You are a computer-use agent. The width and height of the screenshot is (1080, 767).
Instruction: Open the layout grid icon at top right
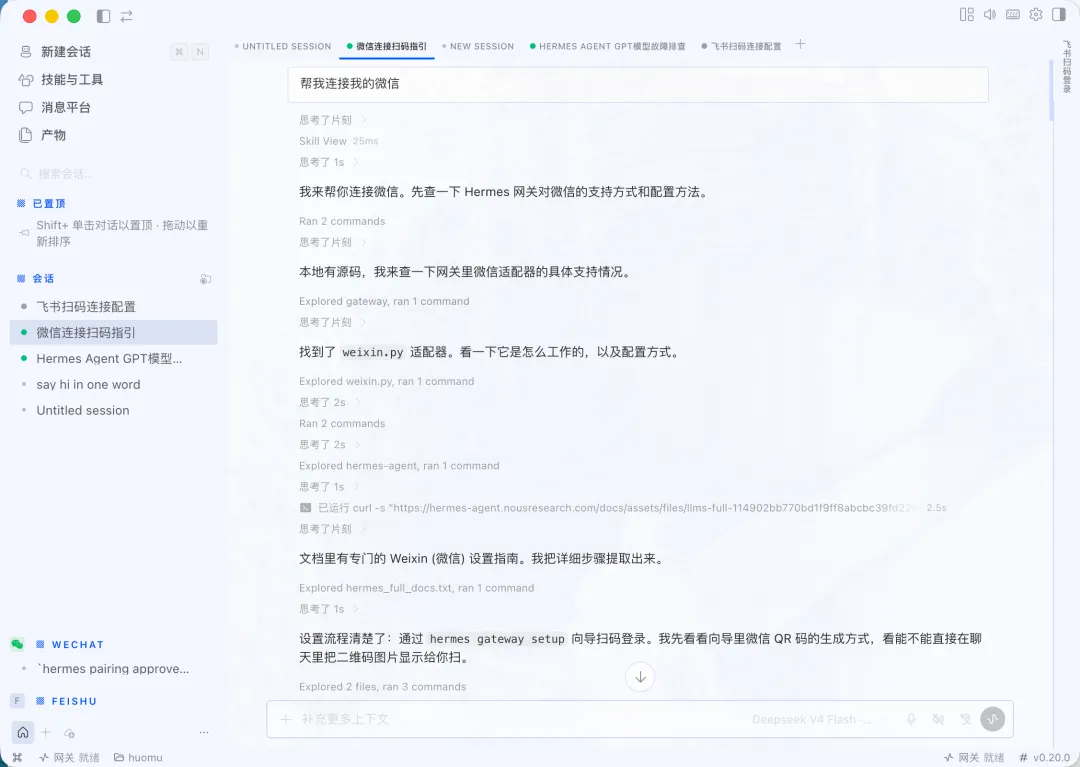click(966, 14)
